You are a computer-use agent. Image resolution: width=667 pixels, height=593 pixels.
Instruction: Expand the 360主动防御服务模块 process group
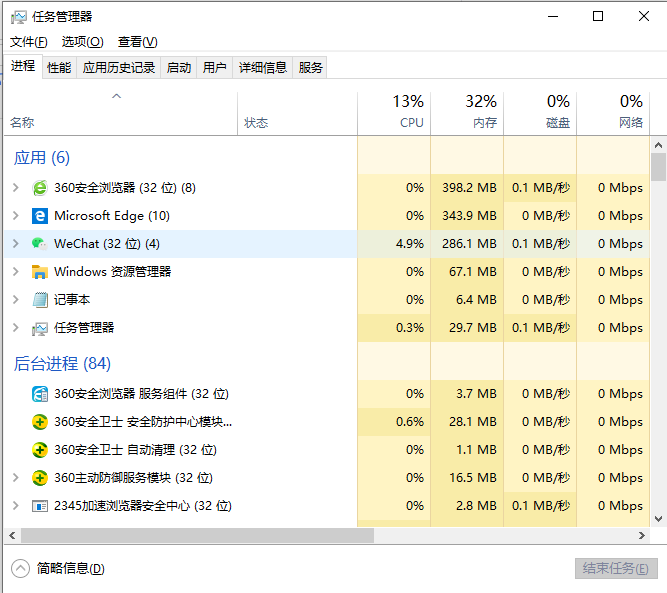[x=16, y=478]
